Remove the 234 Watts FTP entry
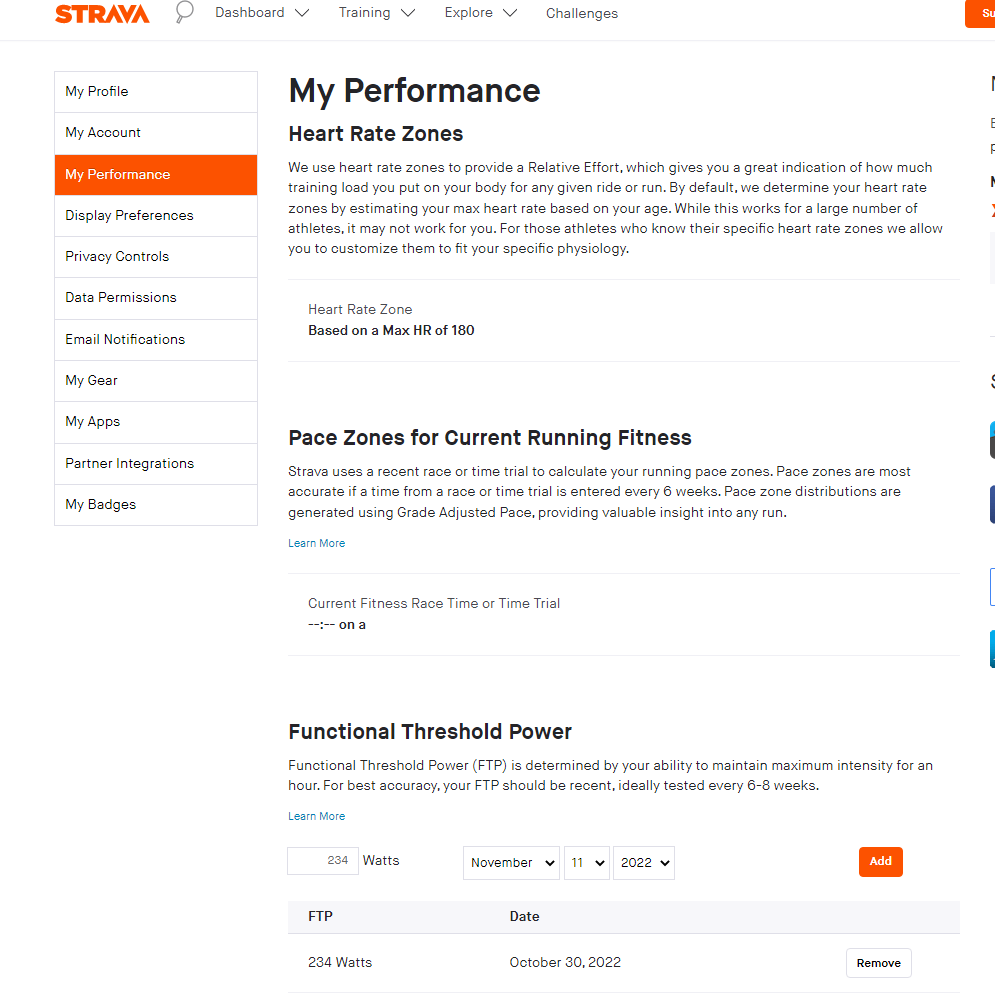Image resolution: width=995 pixels, height=1006 pixels. (878, 963)
